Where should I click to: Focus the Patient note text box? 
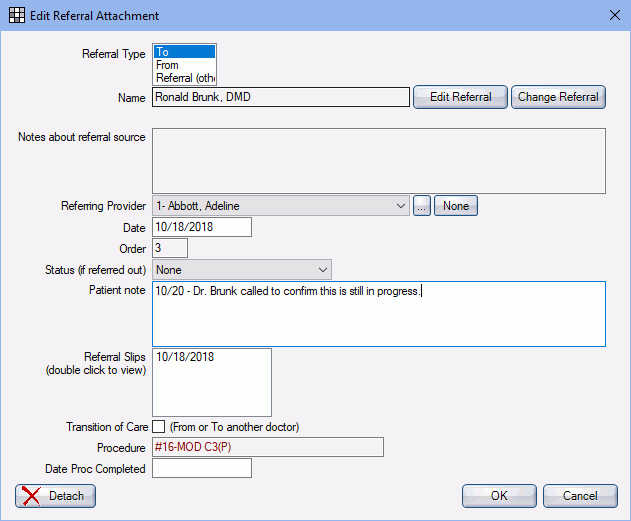(378, 314)
